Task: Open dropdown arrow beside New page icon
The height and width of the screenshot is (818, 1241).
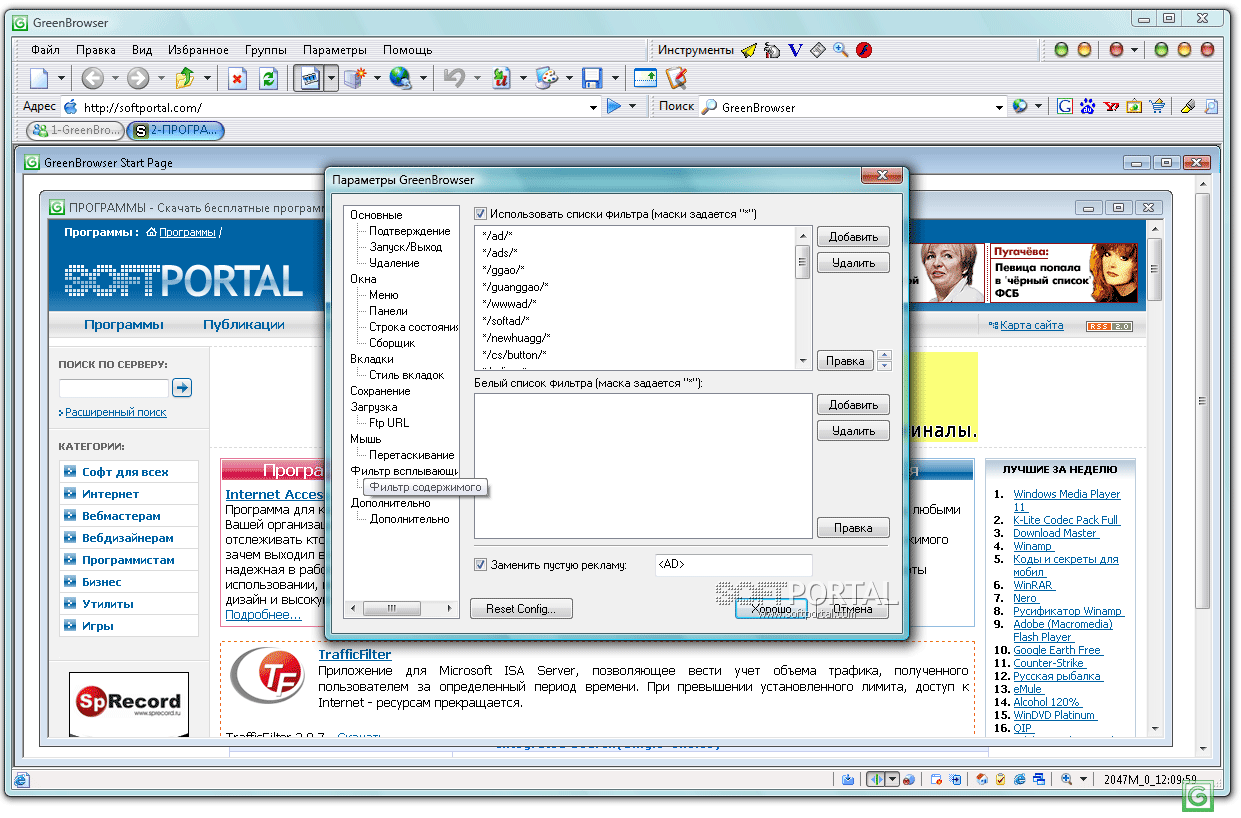Action: [61, 78]
